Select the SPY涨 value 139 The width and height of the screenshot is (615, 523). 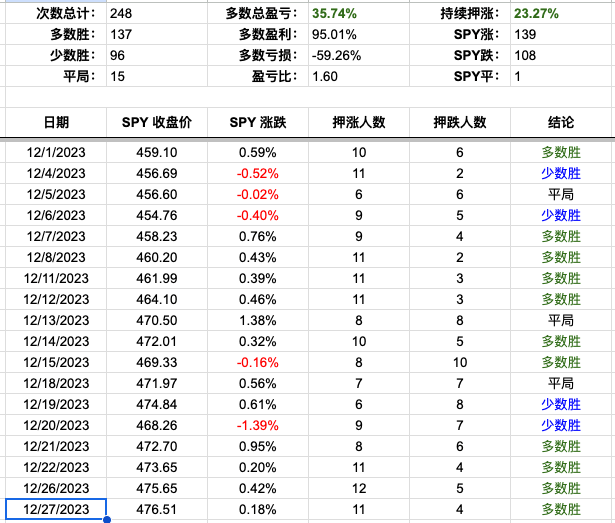pyautogui.click(x=525, y=36)
